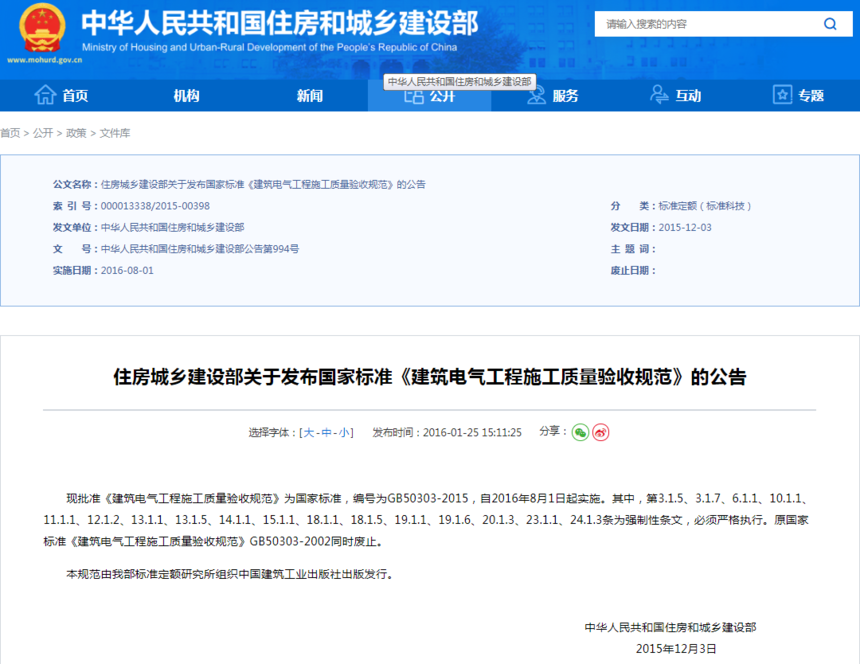This screenshot has width=860, height=664.
Task: Focus the search input field
Action: pyautogui.click(x=708, y=24)
